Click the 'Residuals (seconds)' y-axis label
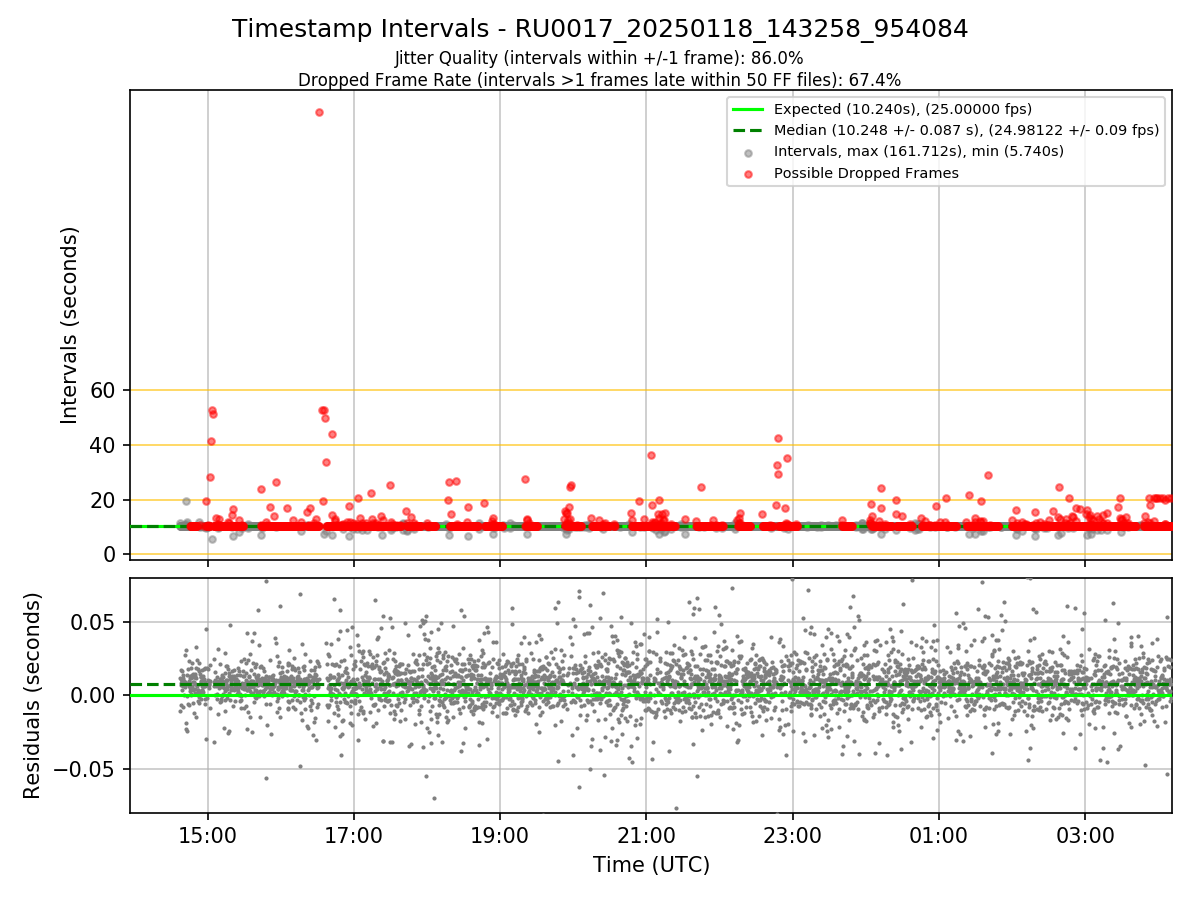Image resolution: width=1200 pixels, height=900 pixels. coord(33,695)
